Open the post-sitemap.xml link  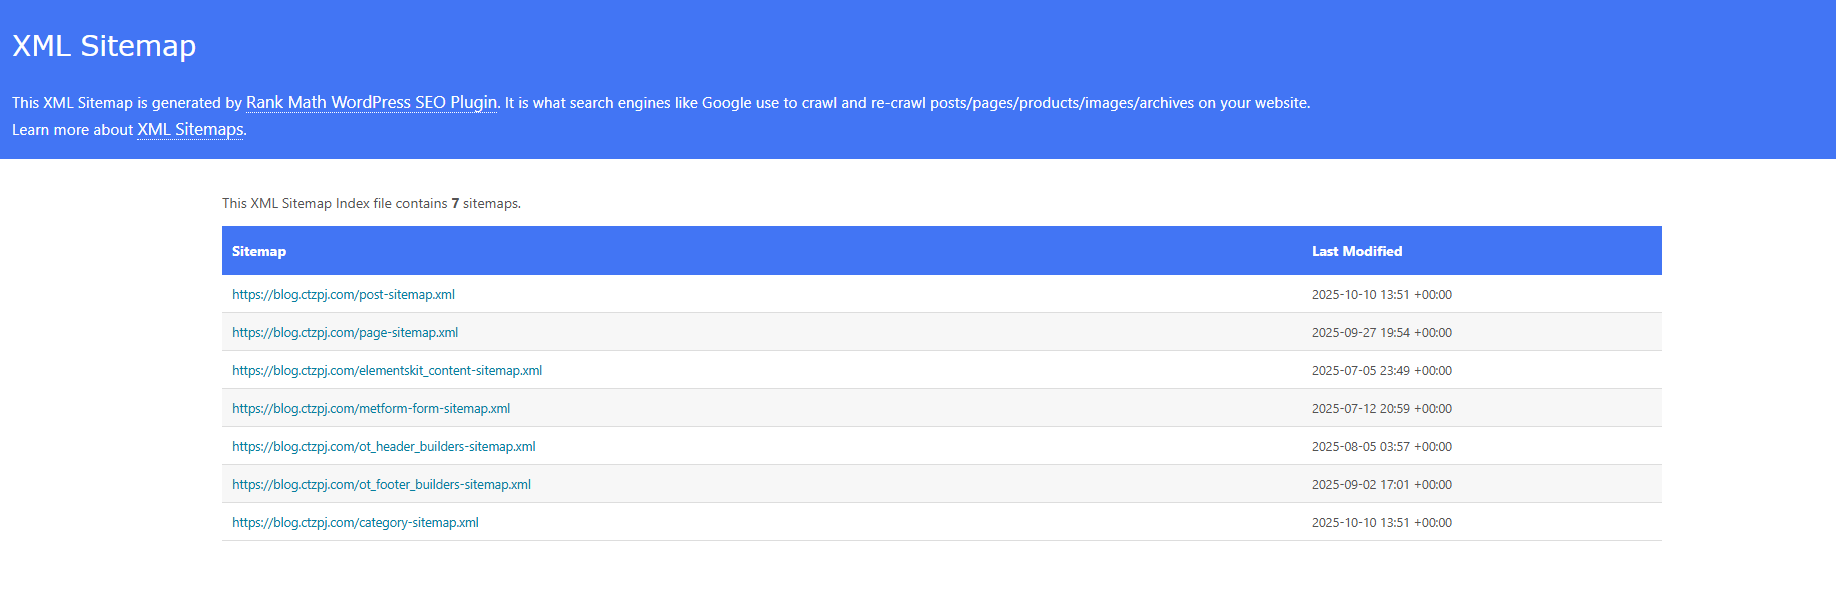pos(343,295)
